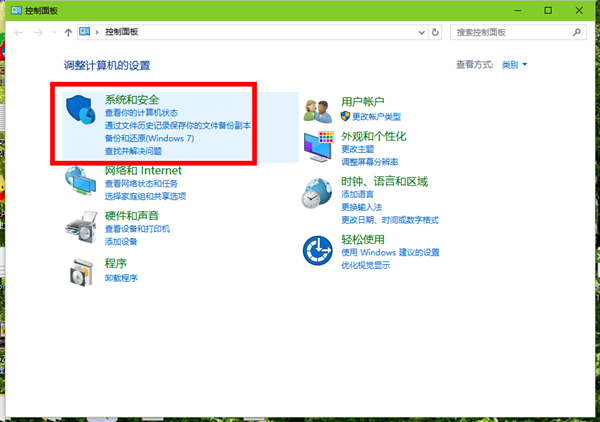Open the 时钟、语言和区域 heading

click(x=384, y=181)
